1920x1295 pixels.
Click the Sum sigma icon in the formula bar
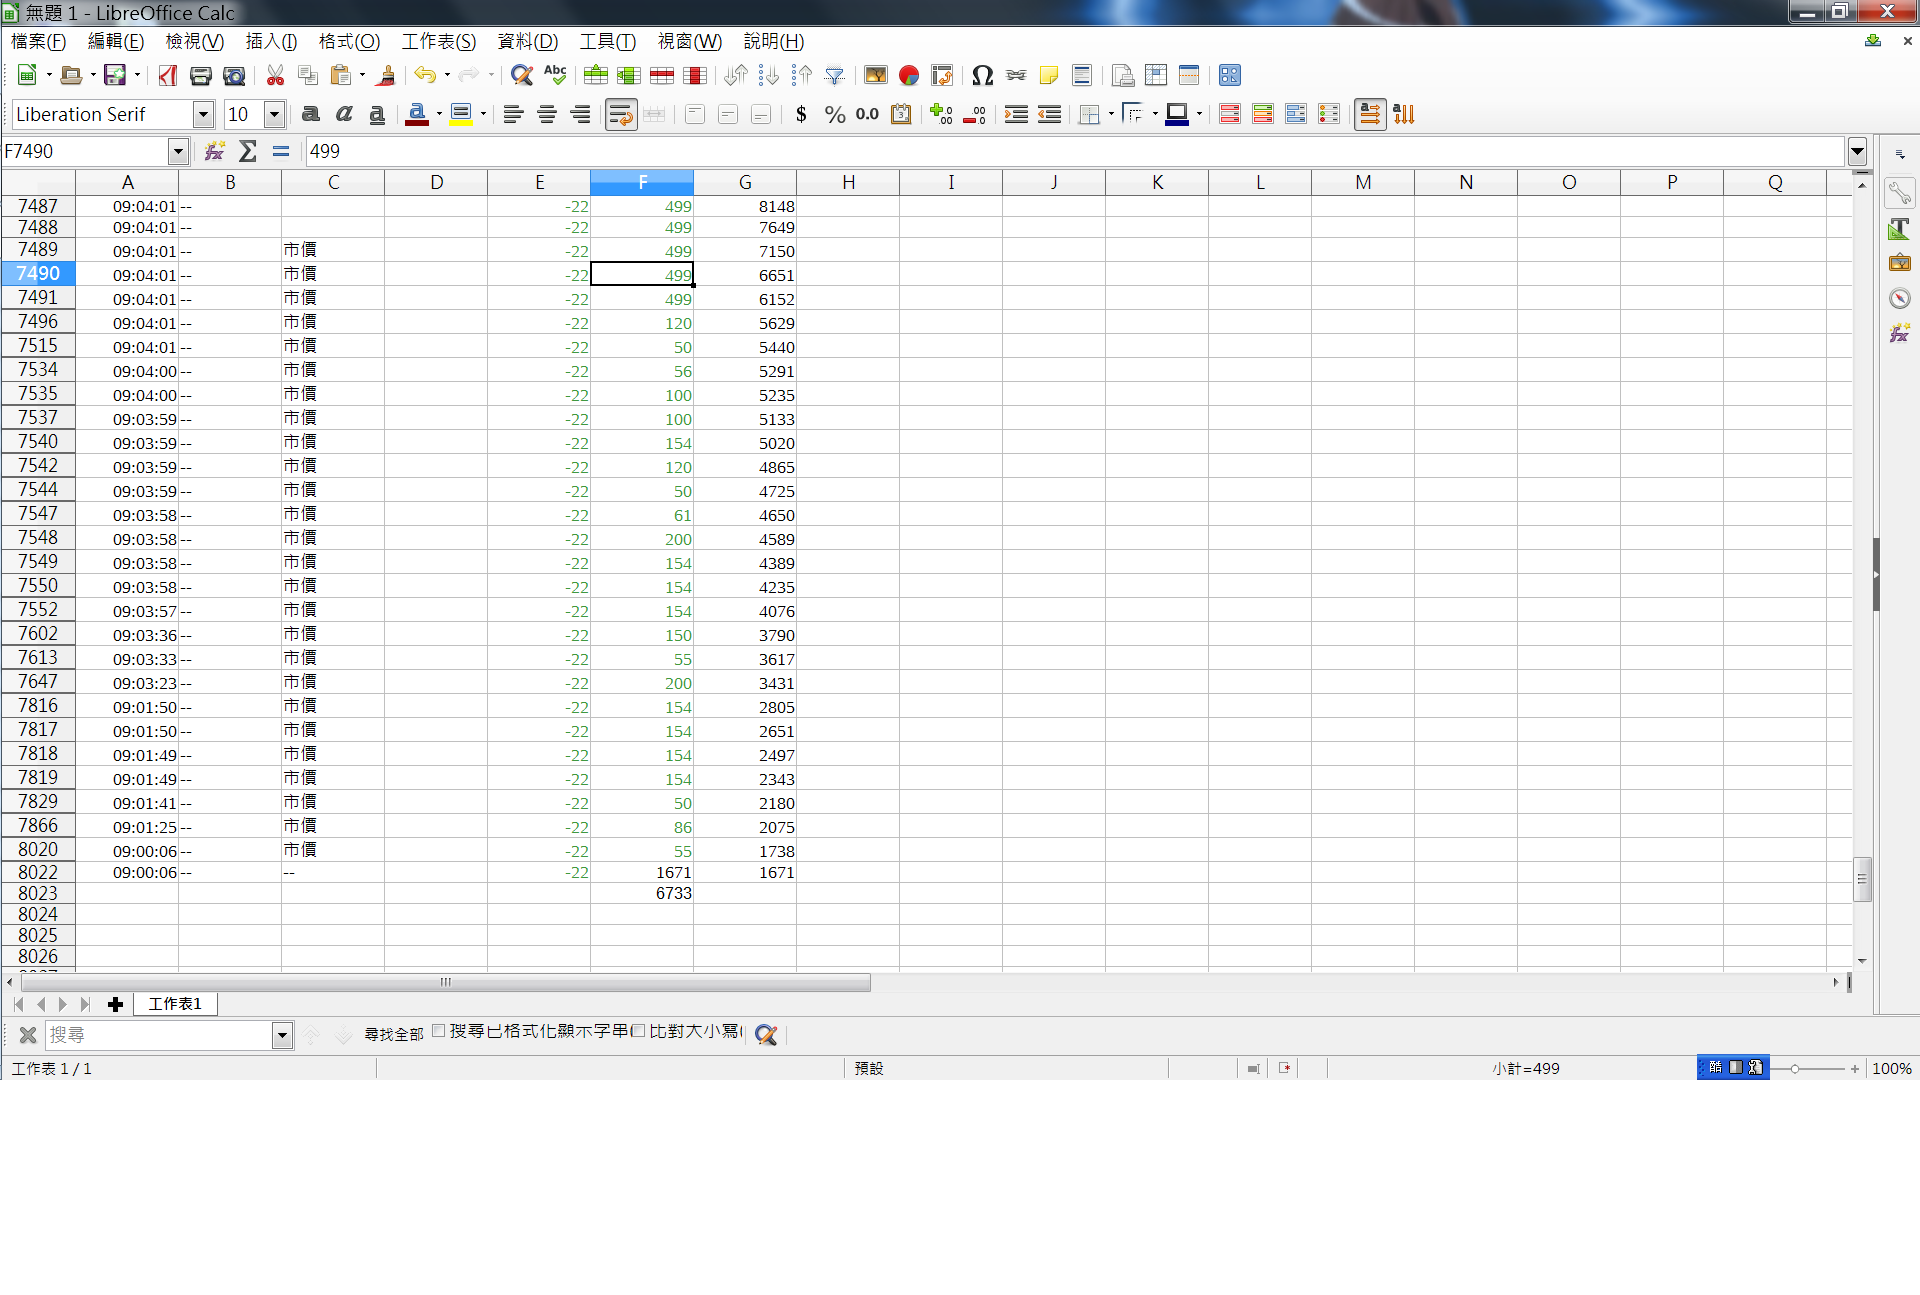[248, 151]
